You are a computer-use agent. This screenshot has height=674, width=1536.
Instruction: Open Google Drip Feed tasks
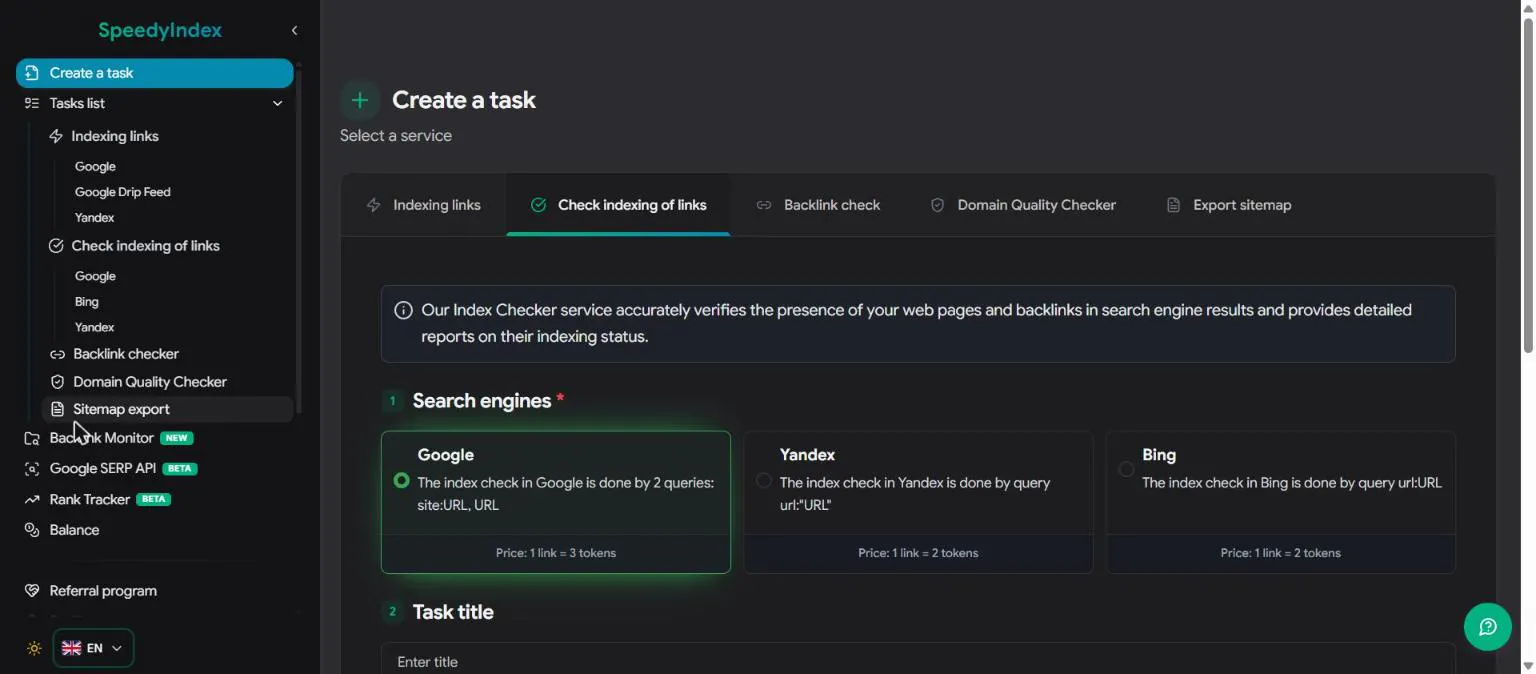point(123,192)
